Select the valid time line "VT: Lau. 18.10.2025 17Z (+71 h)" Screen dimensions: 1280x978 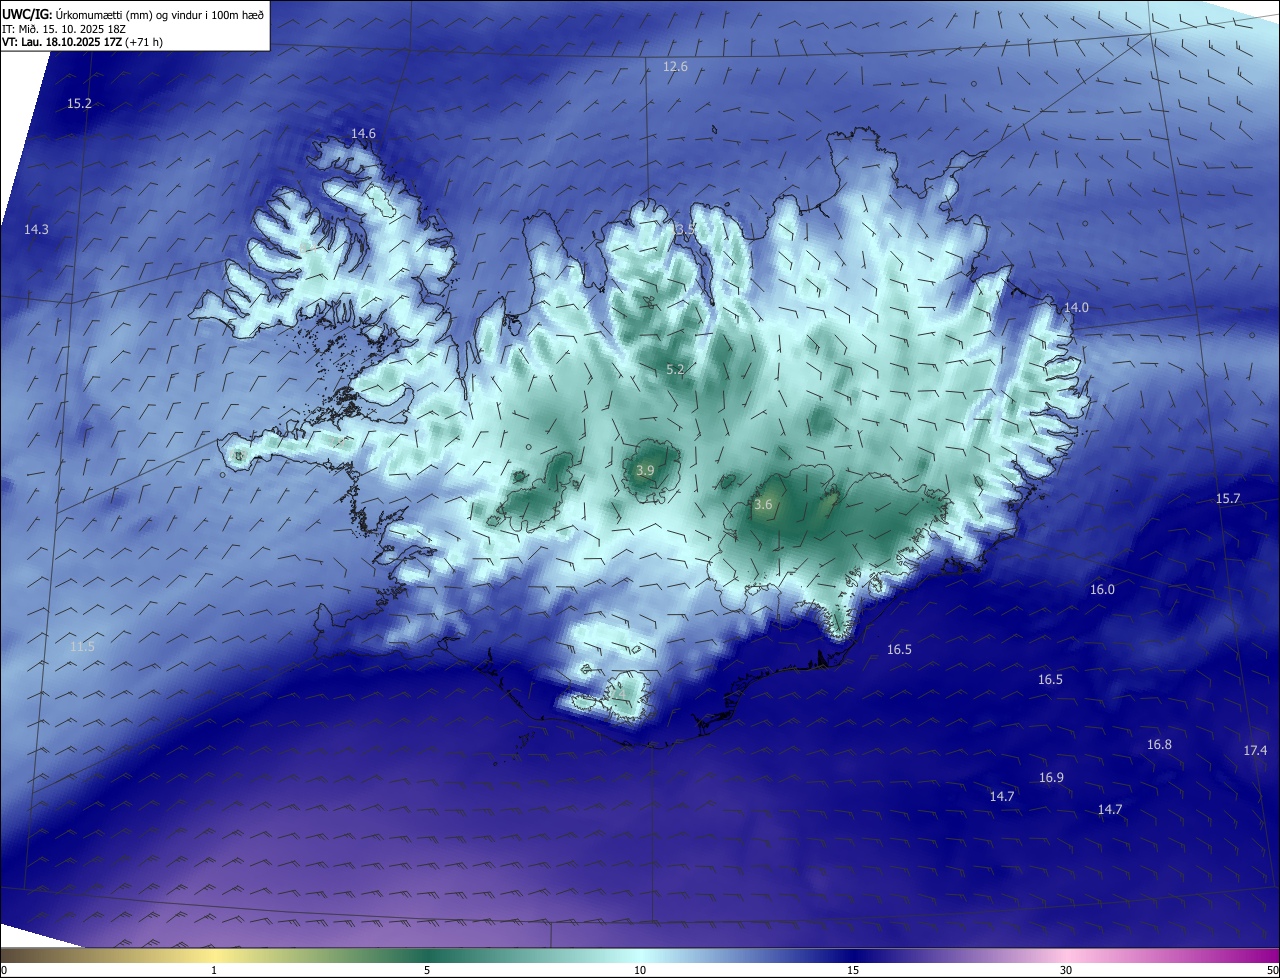pos(82,42)
